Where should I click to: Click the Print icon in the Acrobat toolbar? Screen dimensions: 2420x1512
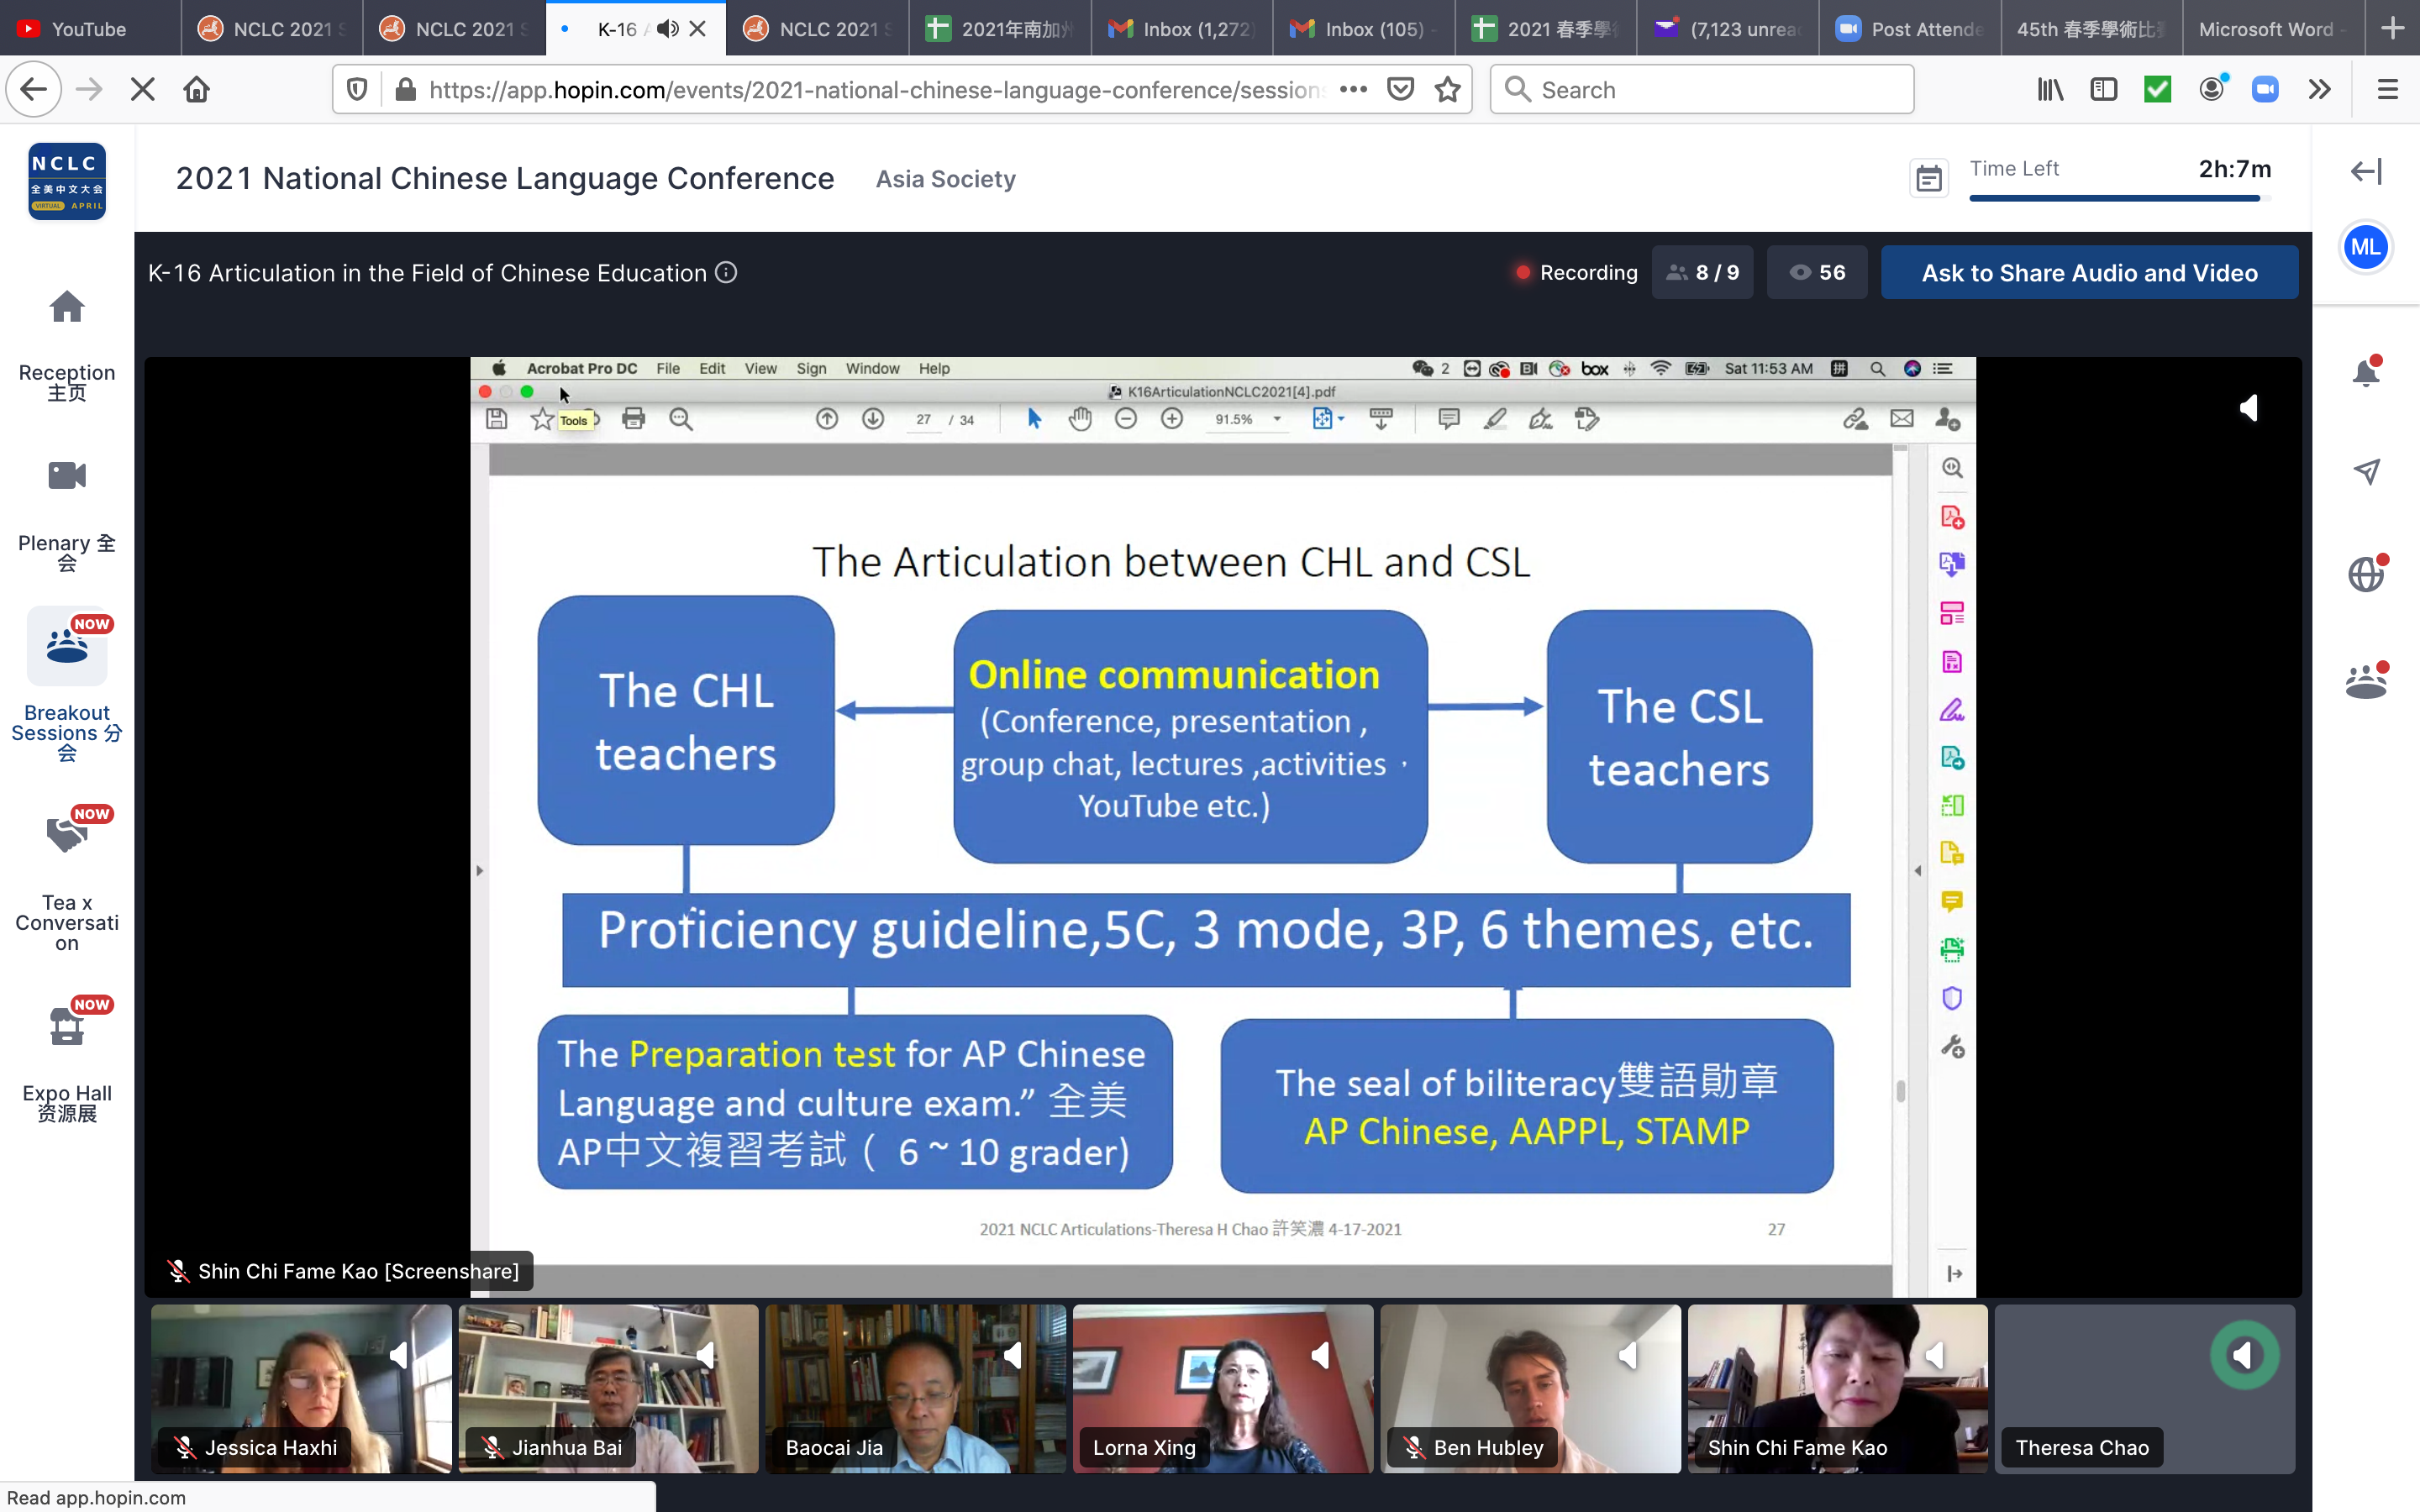point(634,419)
